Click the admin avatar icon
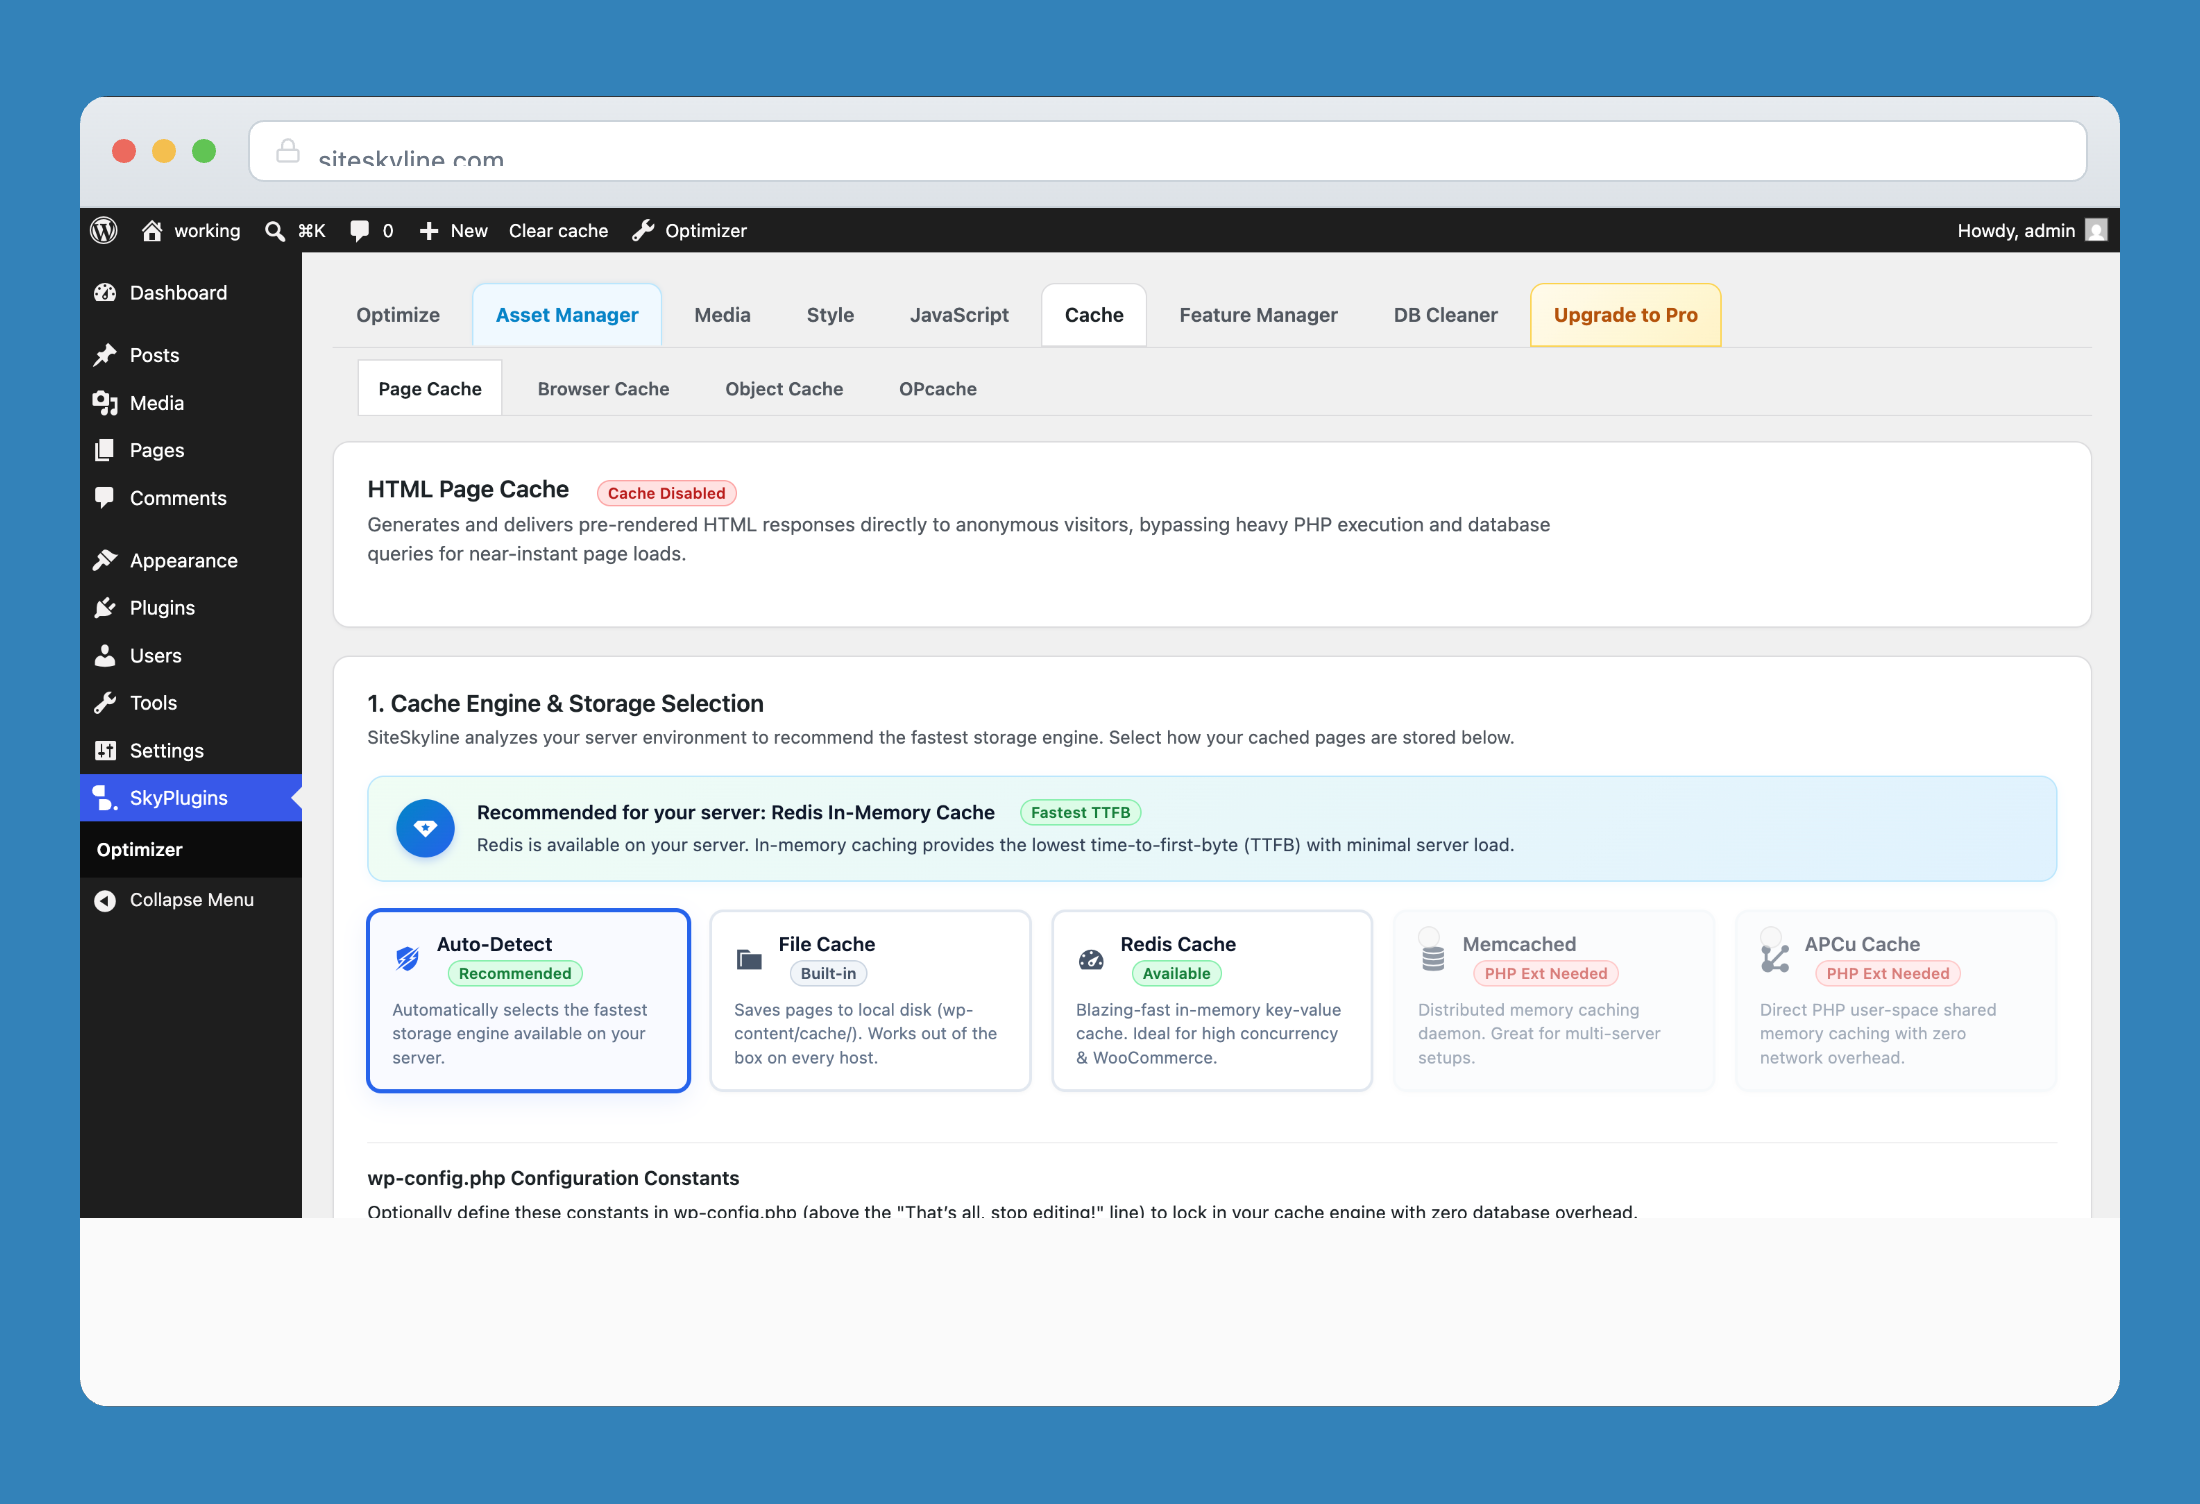This screenshot has width=2200, height=1504. coord(2096,231)
